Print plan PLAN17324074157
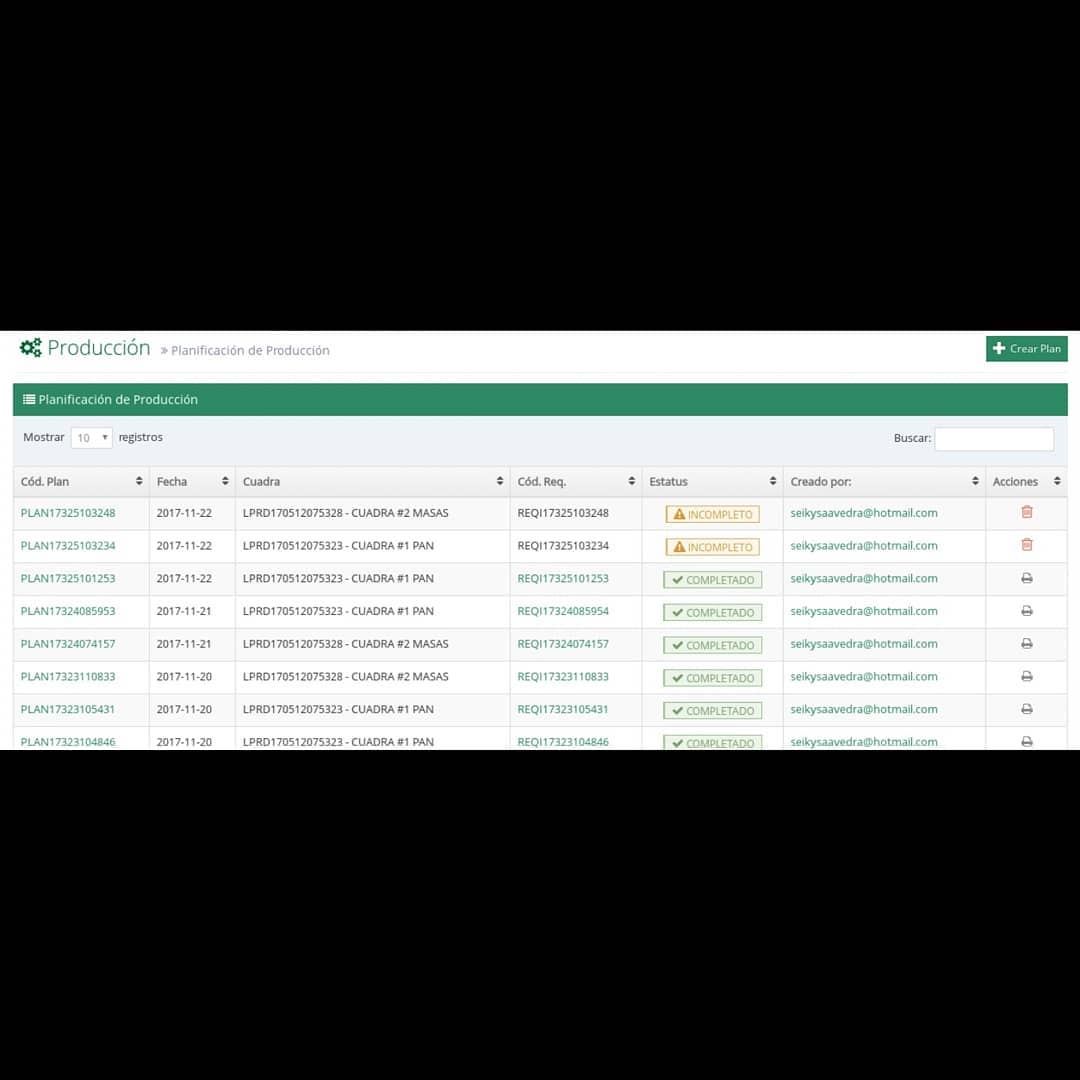The width and height of the screenshot is (1080, 1080). point(1027,643)
